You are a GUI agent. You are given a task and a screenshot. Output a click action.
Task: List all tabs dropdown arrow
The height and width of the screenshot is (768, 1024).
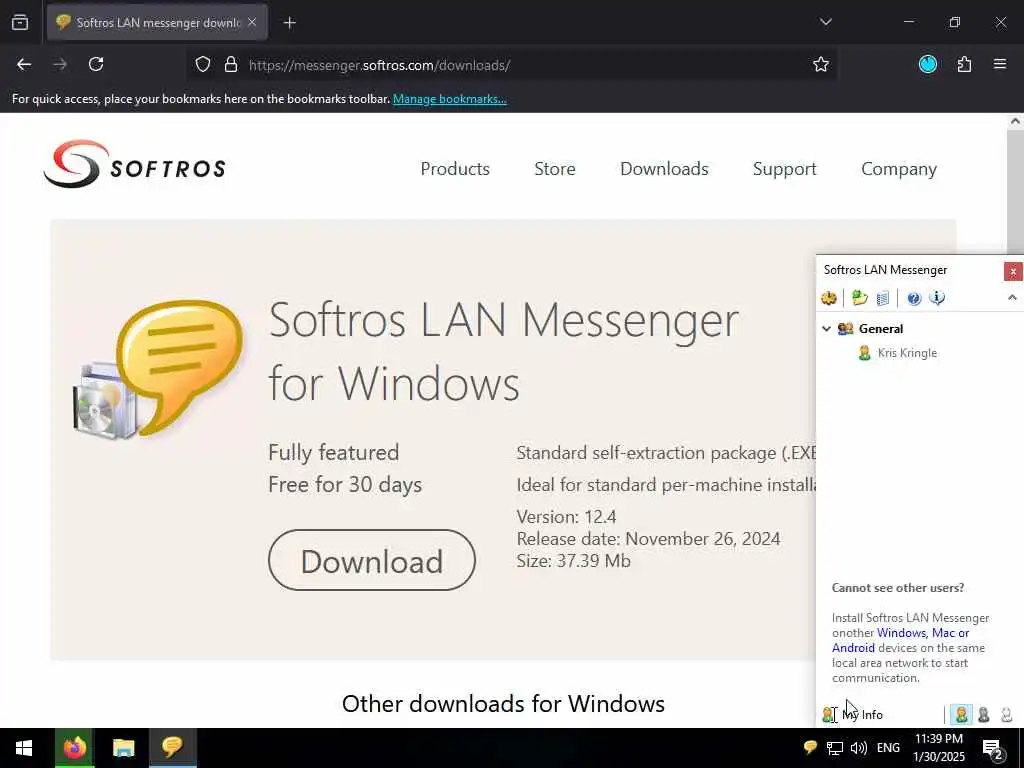[x=825, y=22]
